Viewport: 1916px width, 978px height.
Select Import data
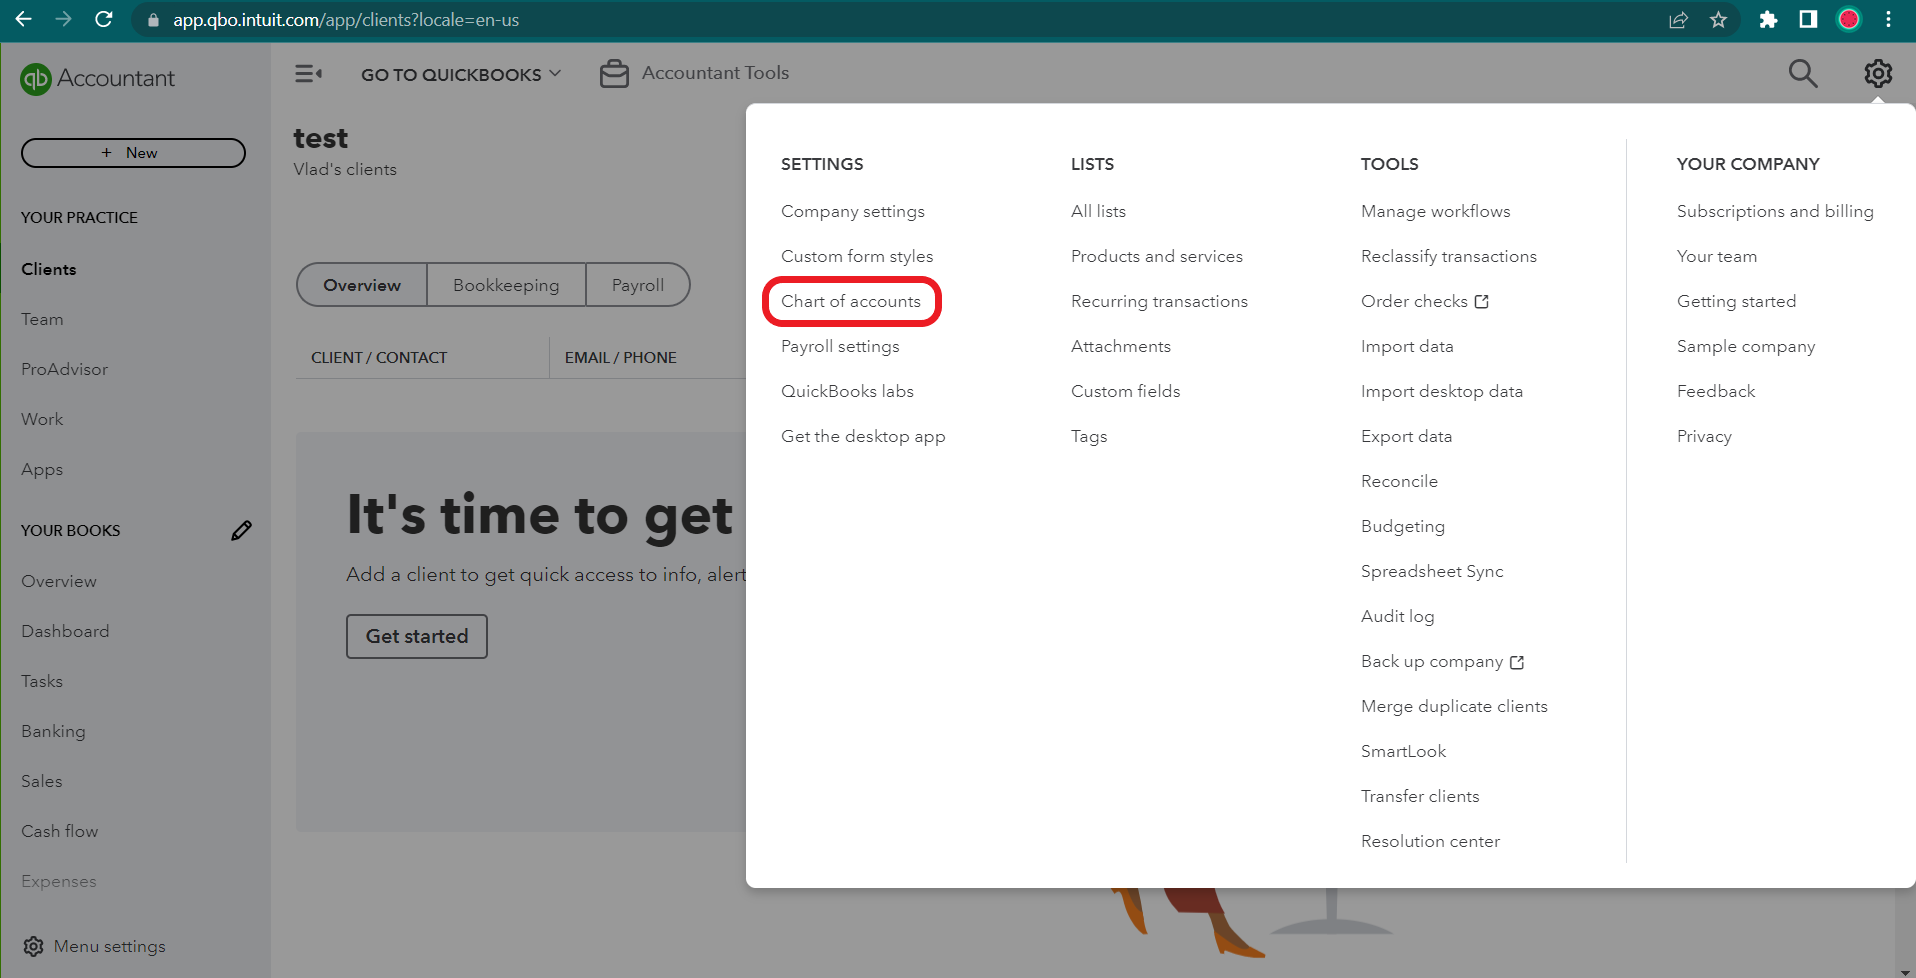coord(1407,346)
